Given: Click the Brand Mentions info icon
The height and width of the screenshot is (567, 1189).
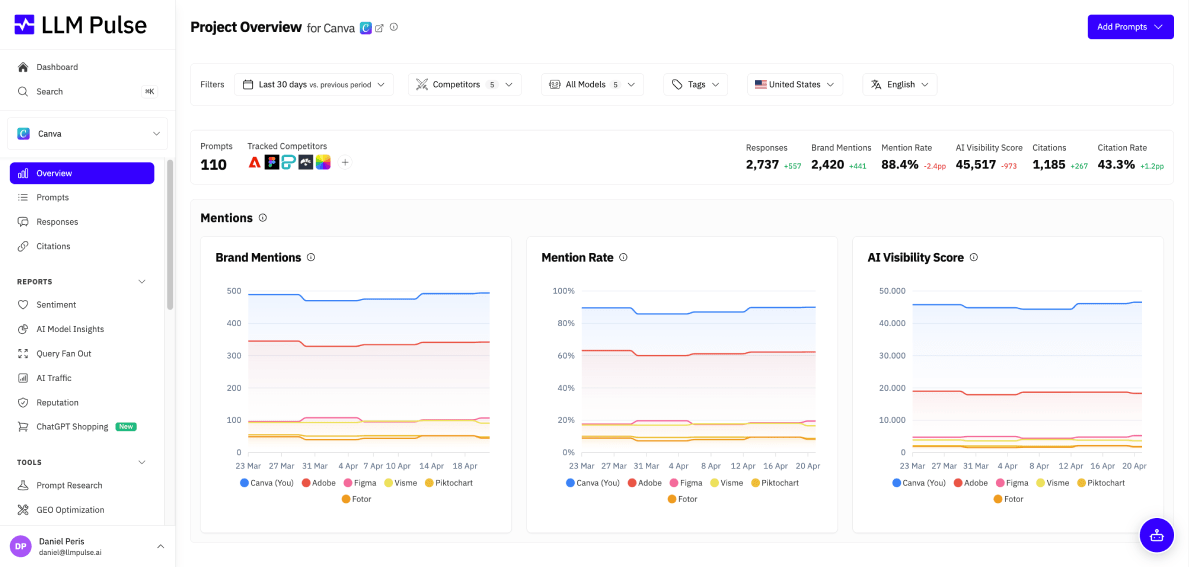Looking at the screenshot, I should pyautogui.click(x=311, y=258).
